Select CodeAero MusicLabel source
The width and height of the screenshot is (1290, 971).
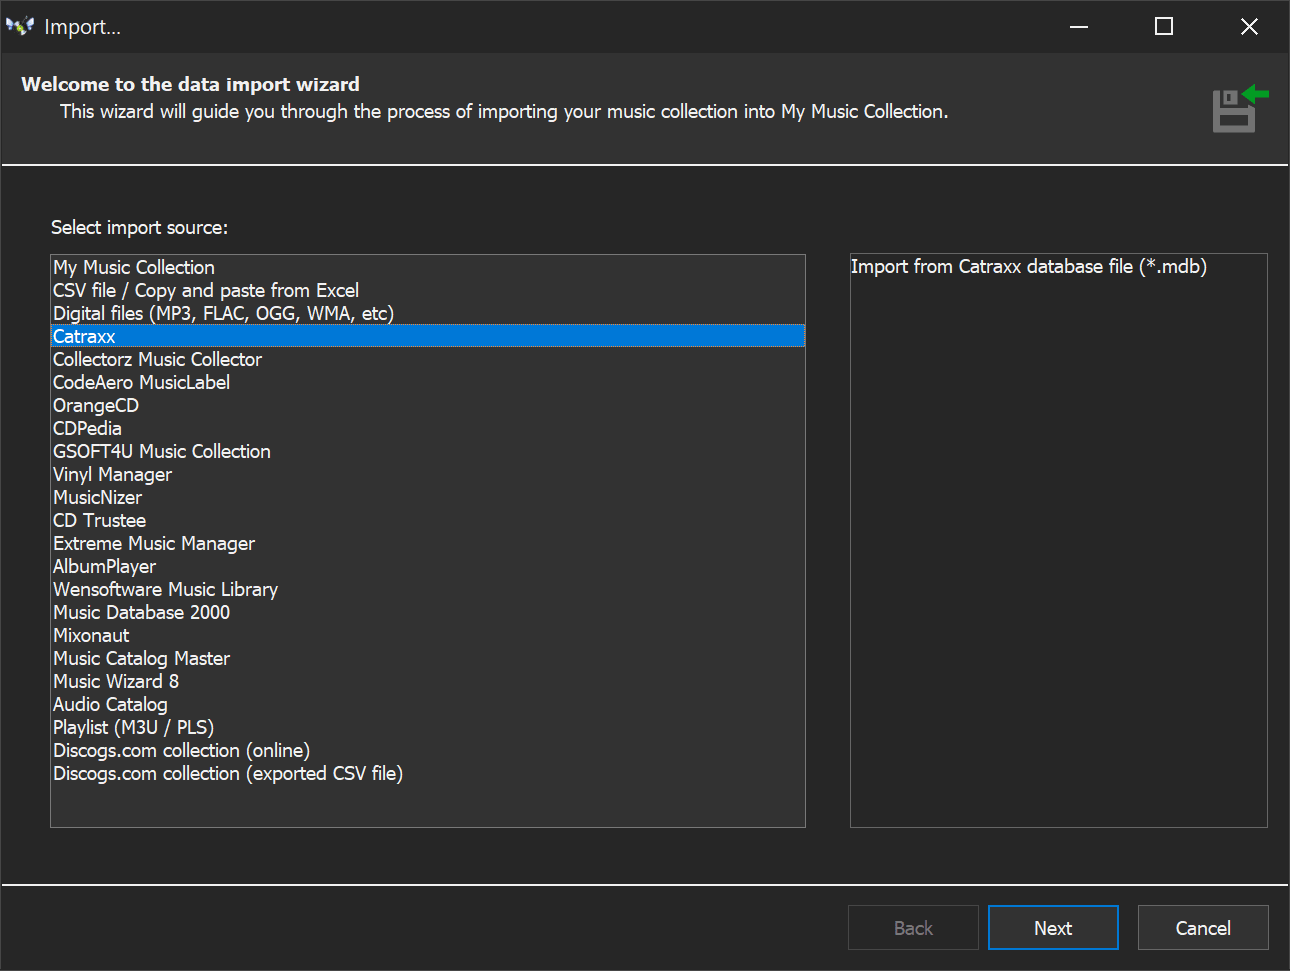[141, 382]
